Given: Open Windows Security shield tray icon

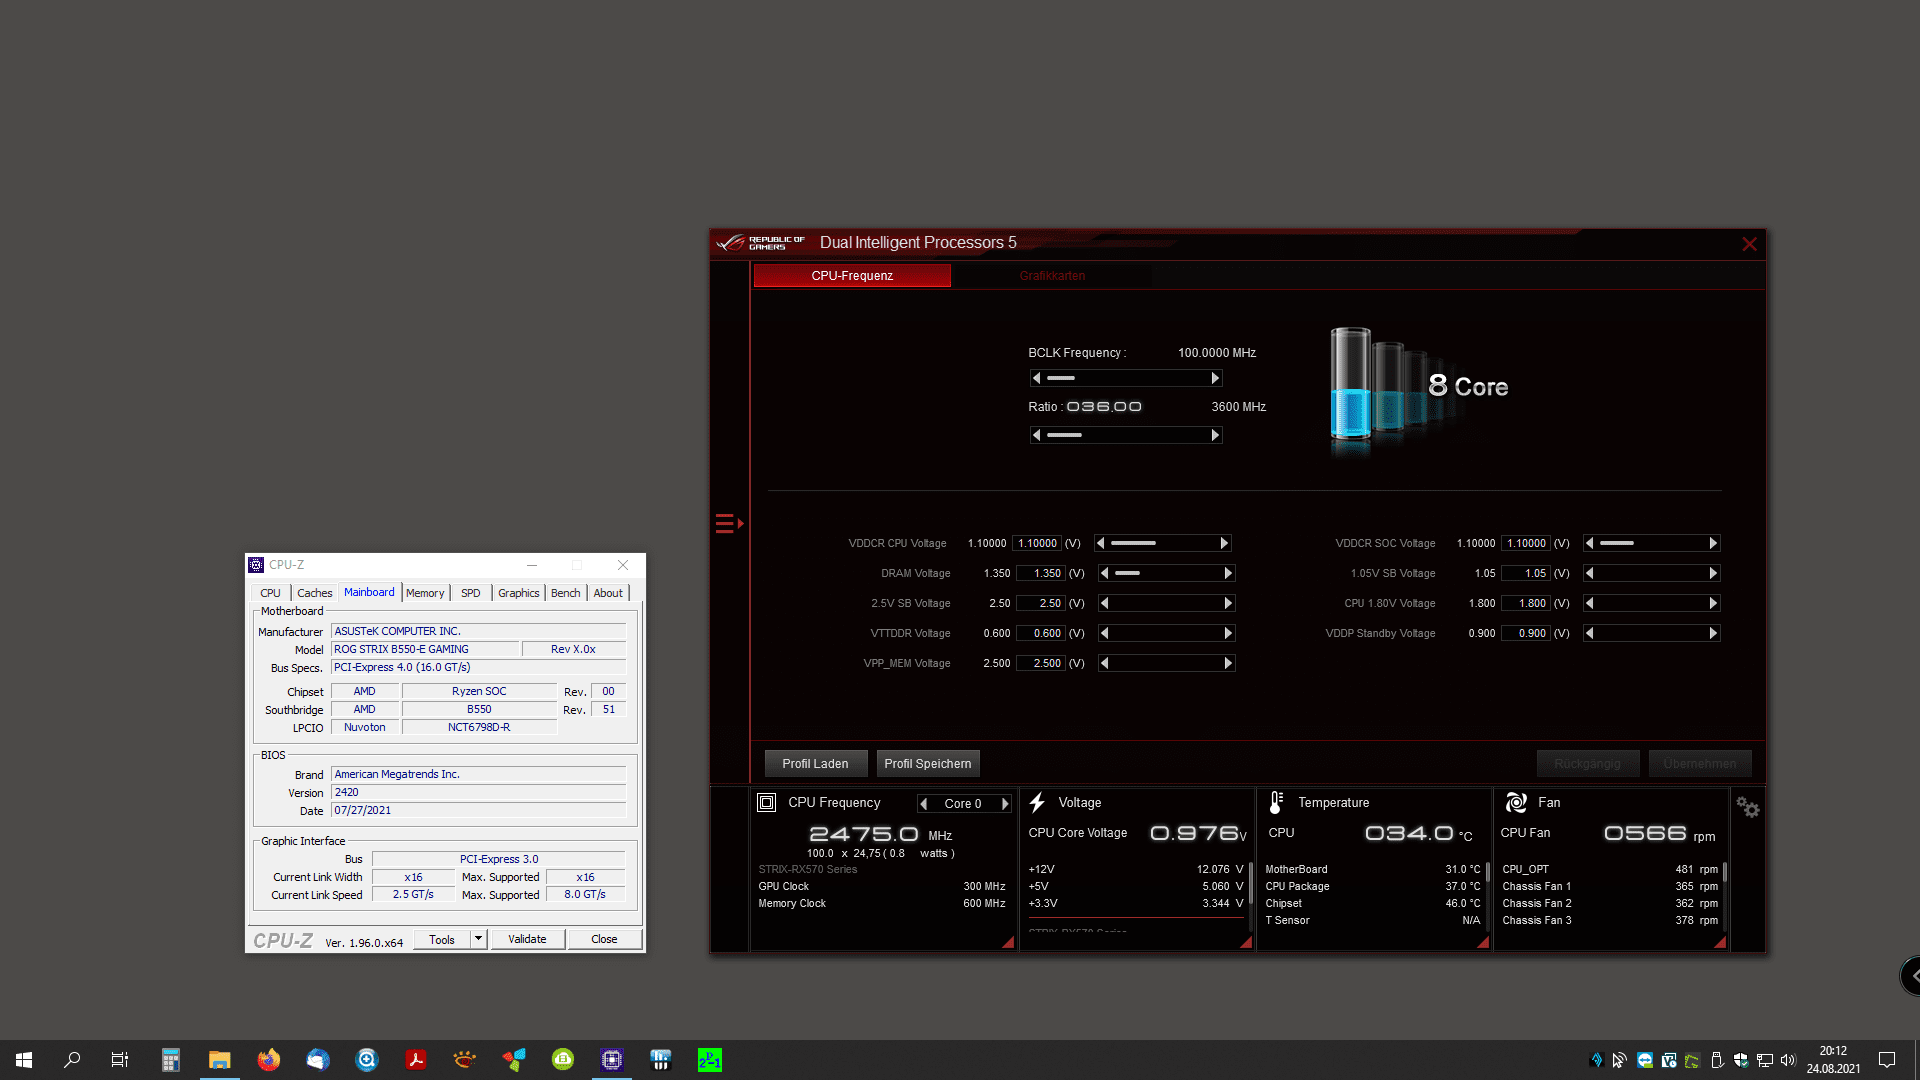Looking at the screenshot, I should pos(1741,1060).
